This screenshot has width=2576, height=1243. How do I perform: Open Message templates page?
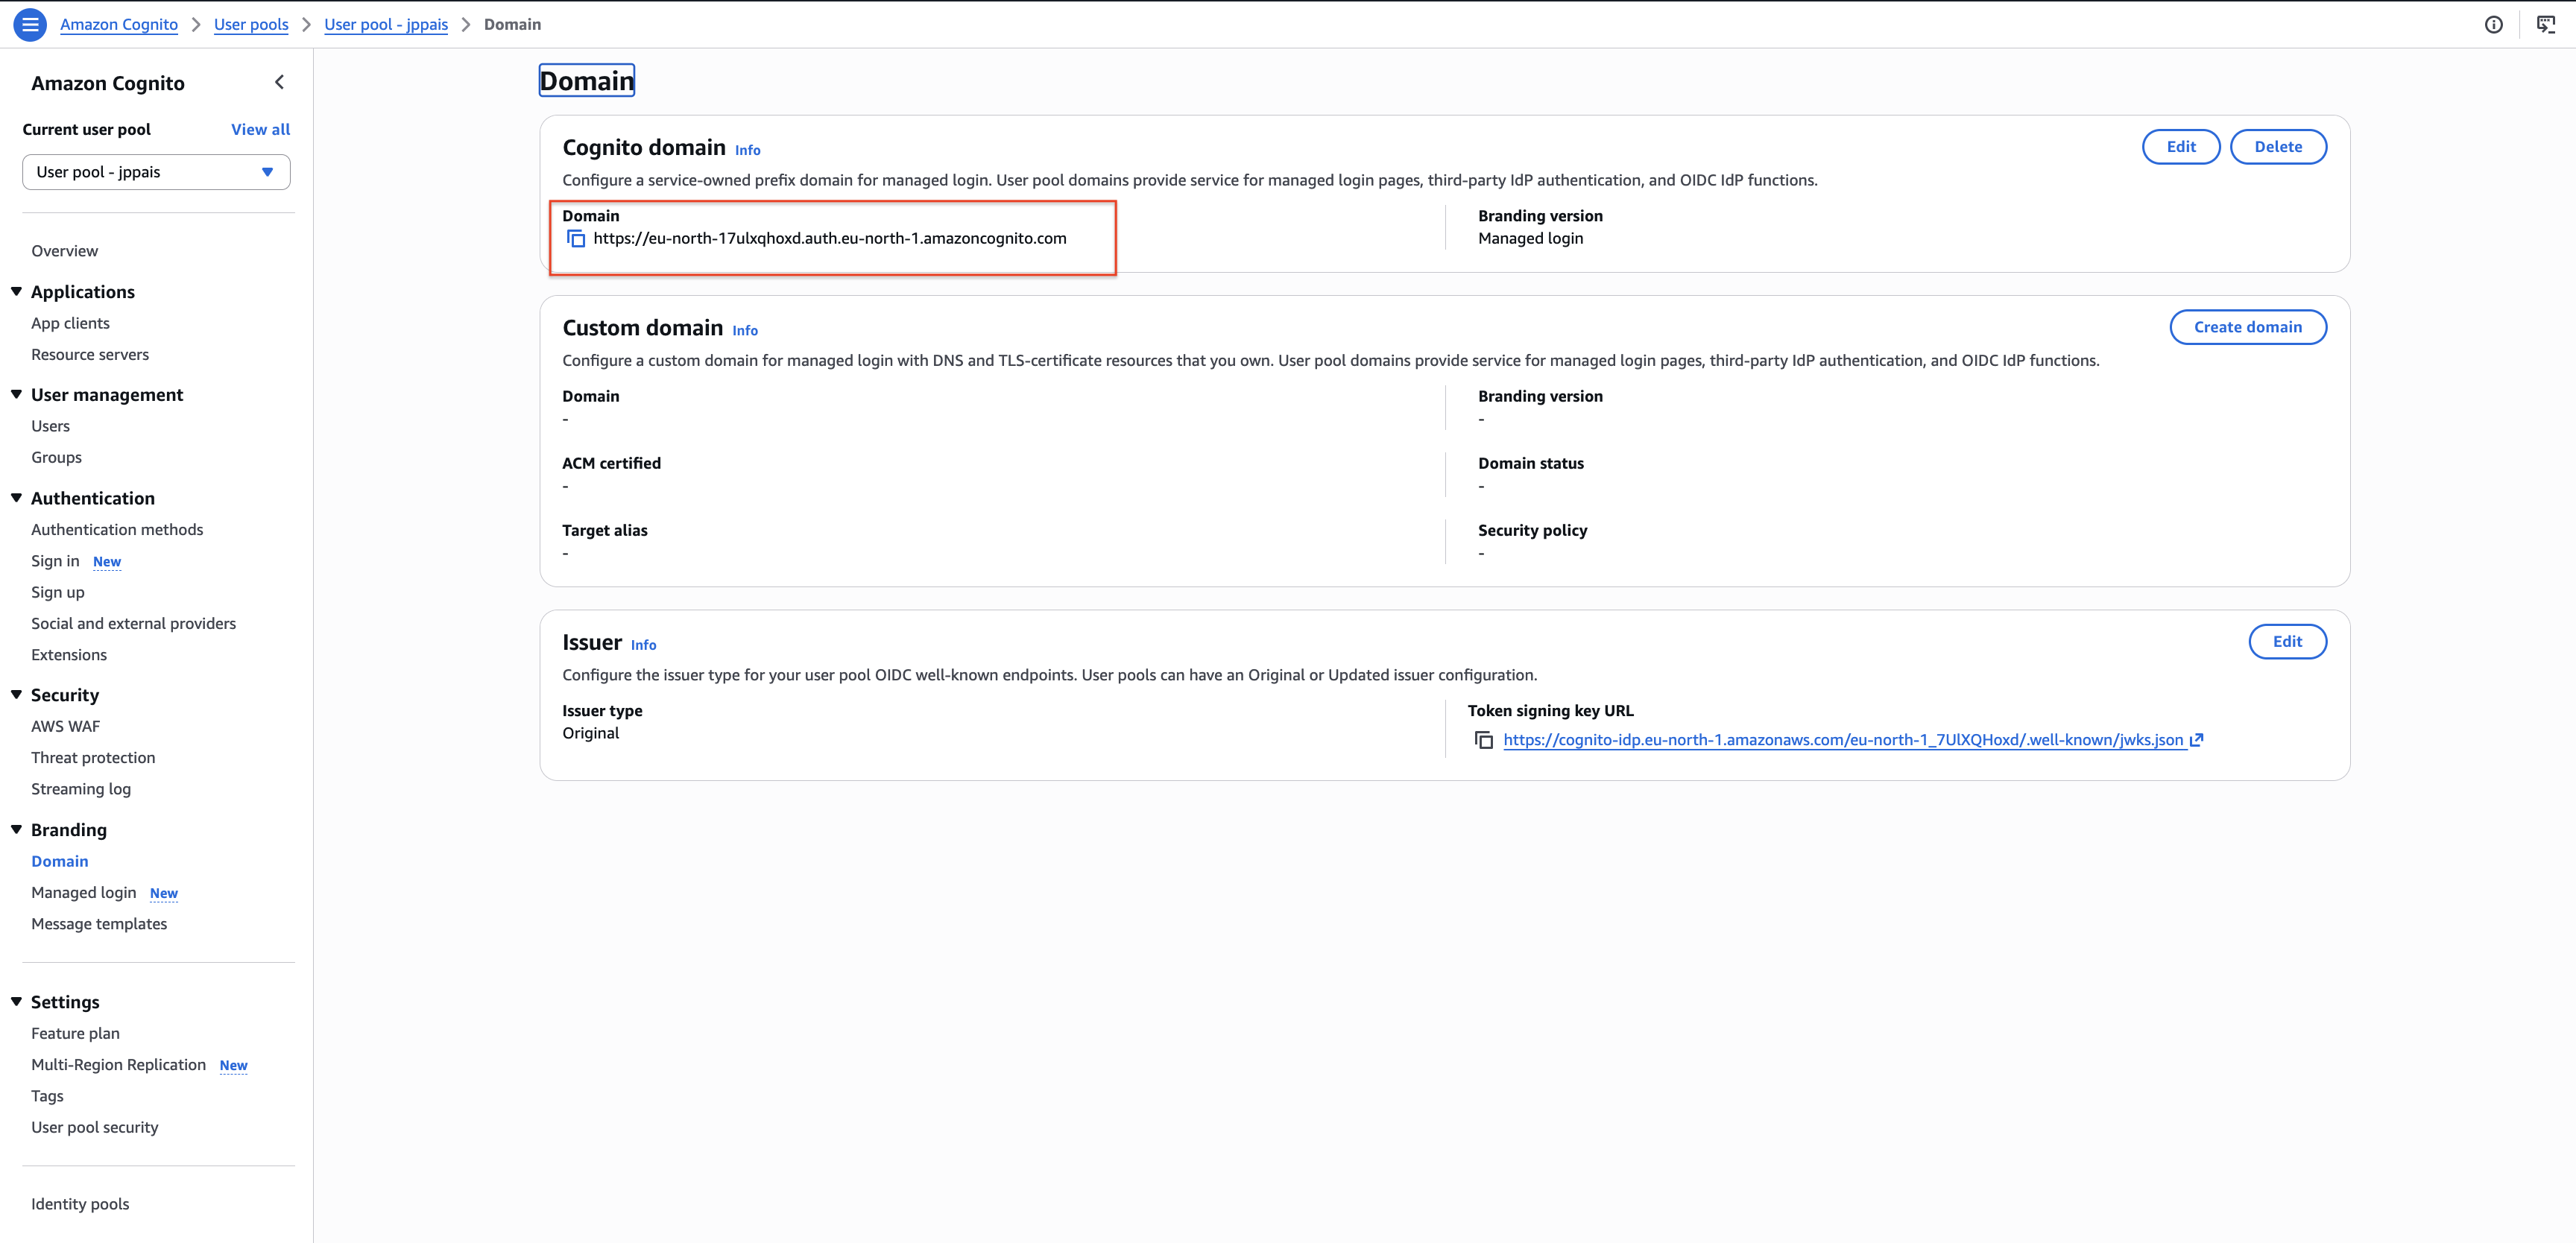(99, 923)
